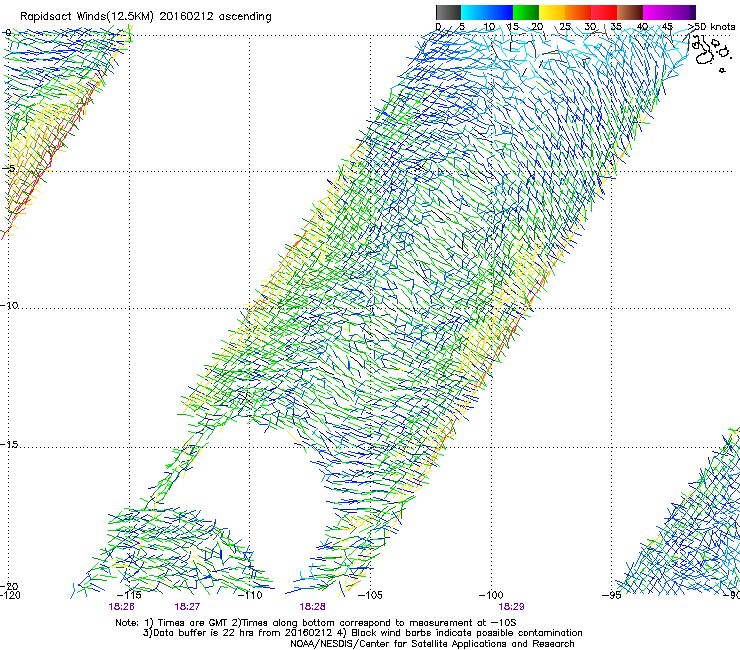Click the yellow 20-25 knots legend swatch
The image size is (740, 650).
552,12
